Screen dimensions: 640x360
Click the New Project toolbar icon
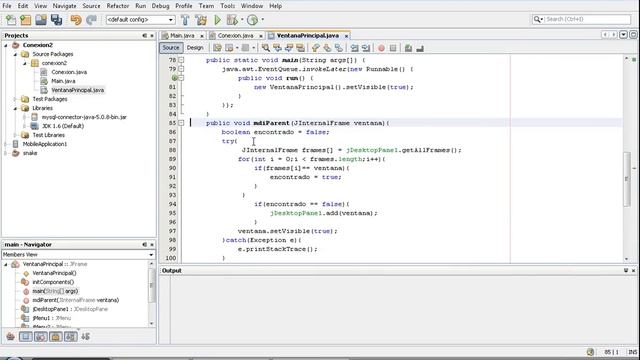(x=26, y=20)
